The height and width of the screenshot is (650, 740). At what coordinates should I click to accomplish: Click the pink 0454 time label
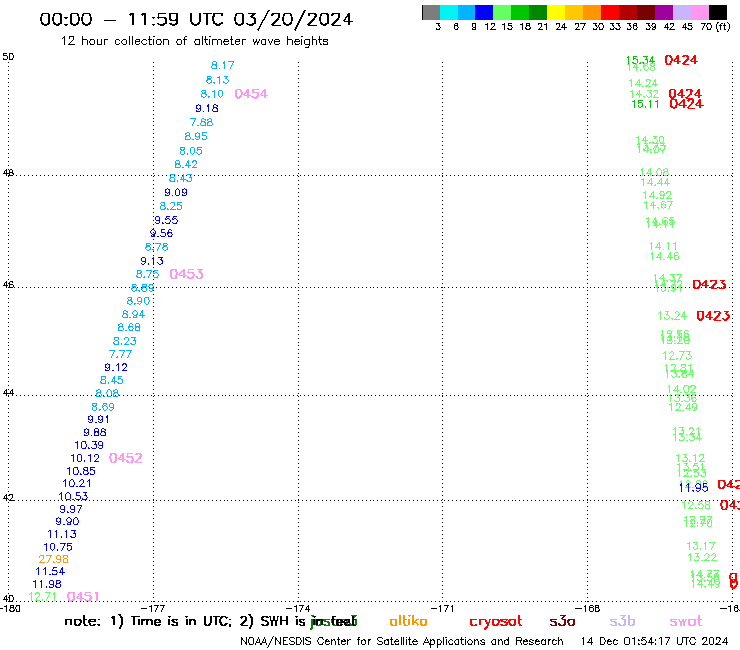tap(251, 94)
